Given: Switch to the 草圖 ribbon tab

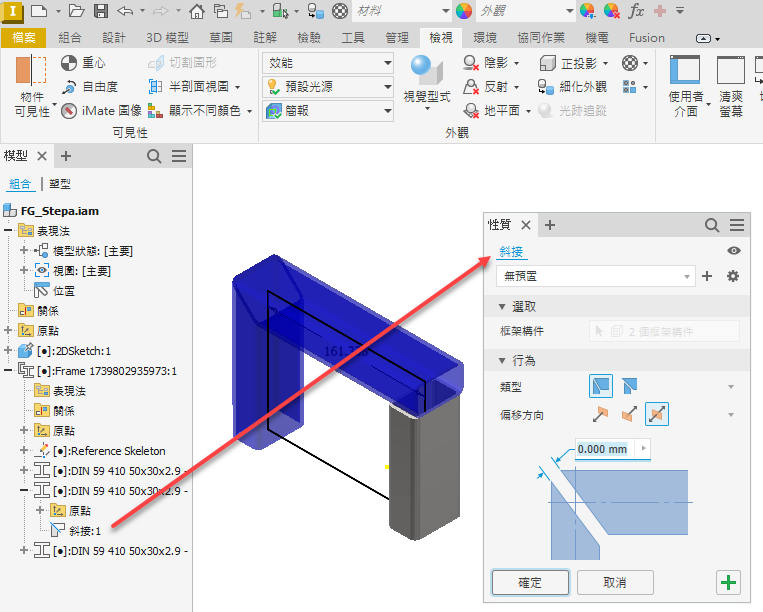Looking at the screenshot, I should (221, 37).
